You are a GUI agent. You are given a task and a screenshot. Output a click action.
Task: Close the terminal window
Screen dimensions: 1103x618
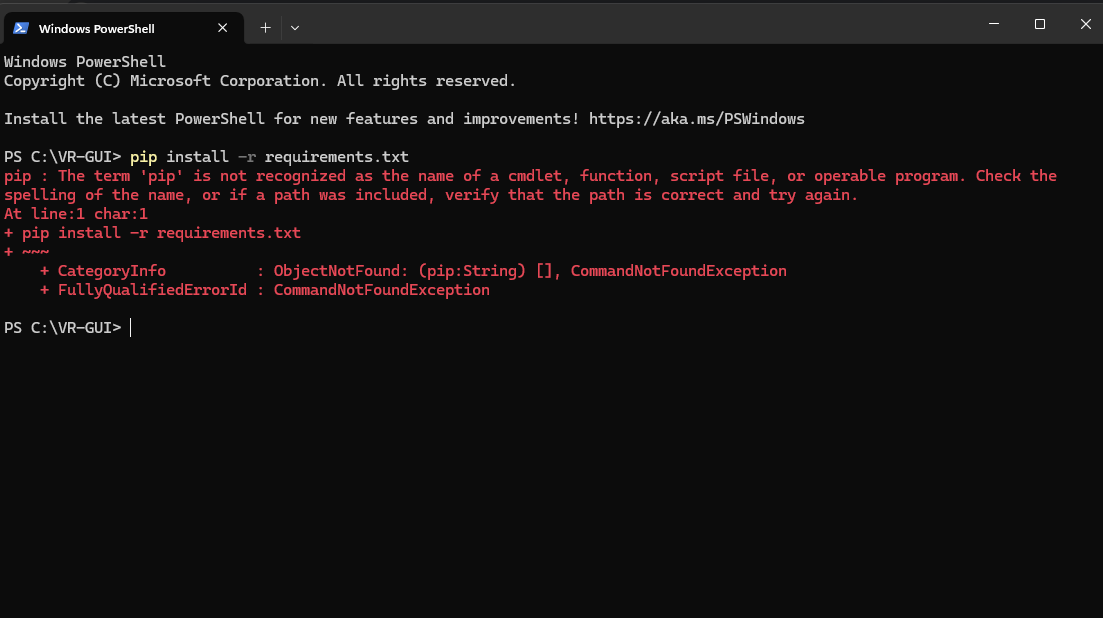click(x=1086, y=24)
